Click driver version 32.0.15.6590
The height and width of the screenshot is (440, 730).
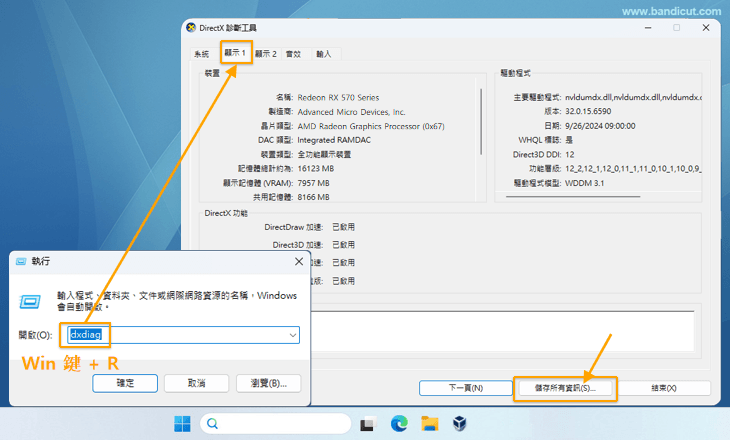(588, 111)
